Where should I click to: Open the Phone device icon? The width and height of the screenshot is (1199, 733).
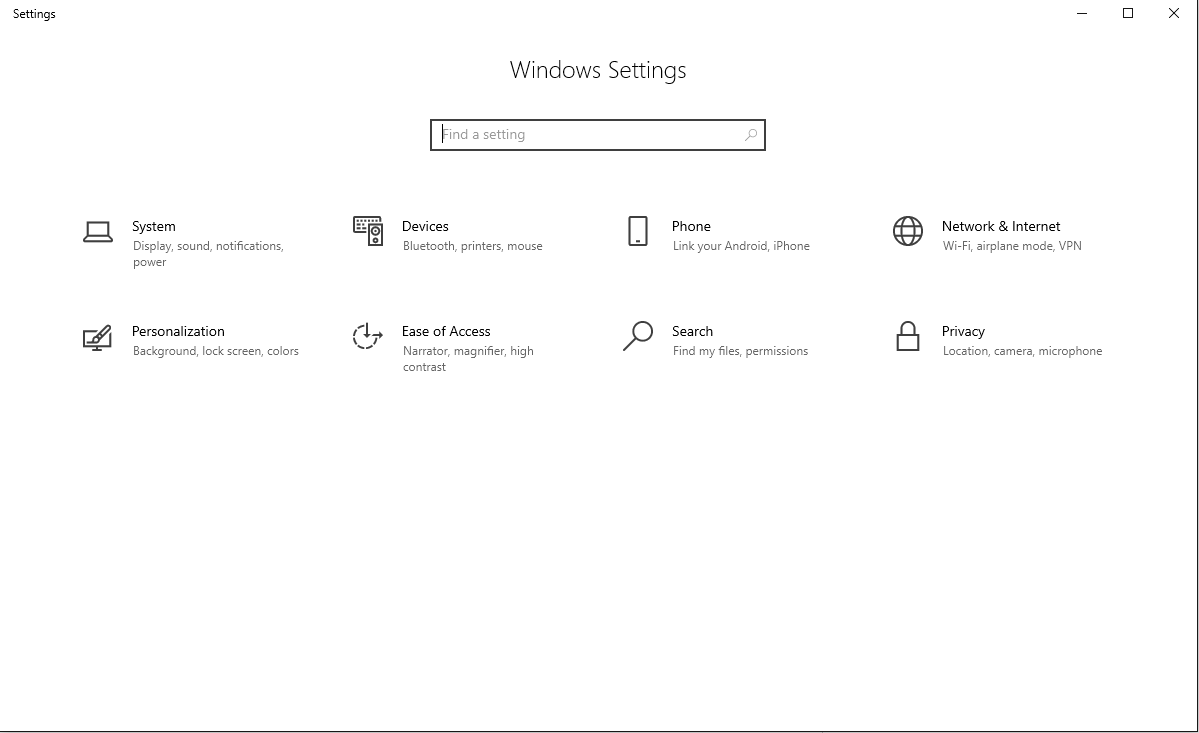click(638, 231)
